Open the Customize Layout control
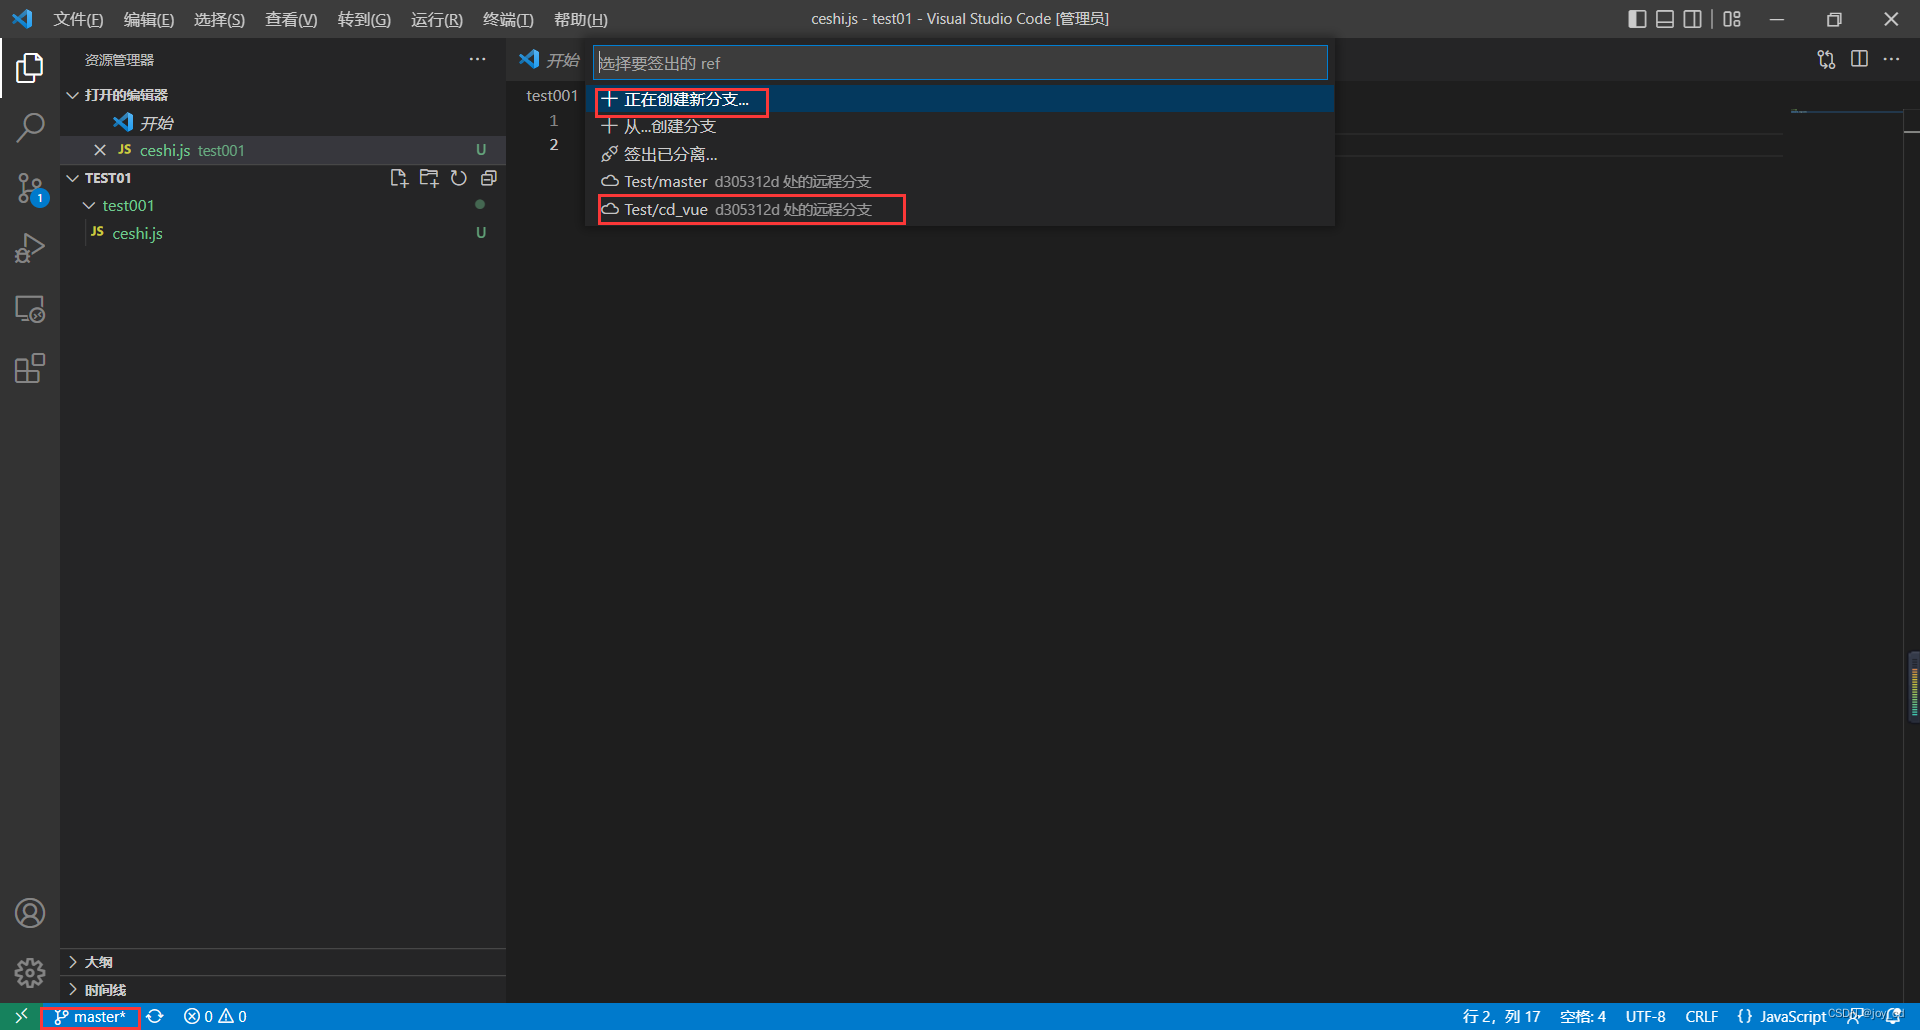 (x=1732, y=19)
